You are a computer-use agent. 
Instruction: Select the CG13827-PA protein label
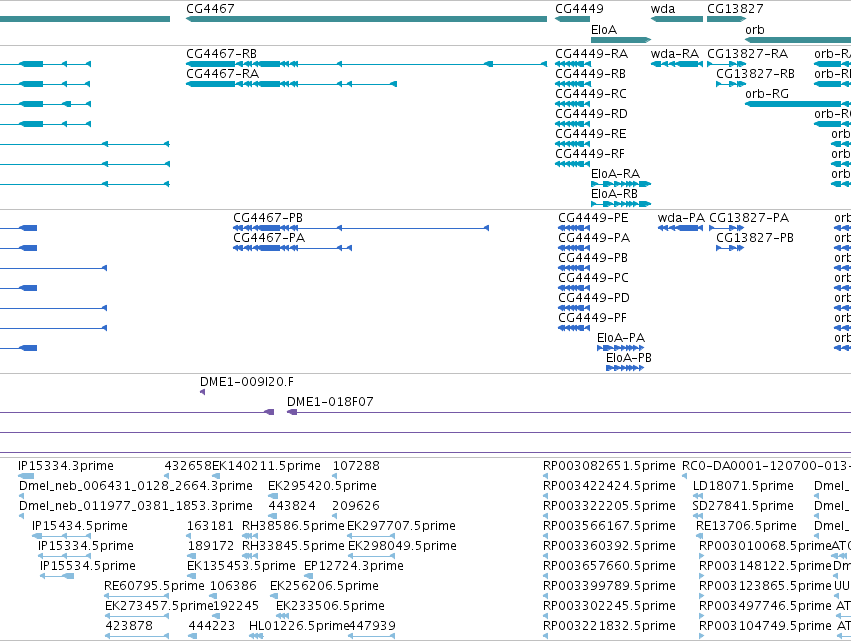click(x=749, y=218)
